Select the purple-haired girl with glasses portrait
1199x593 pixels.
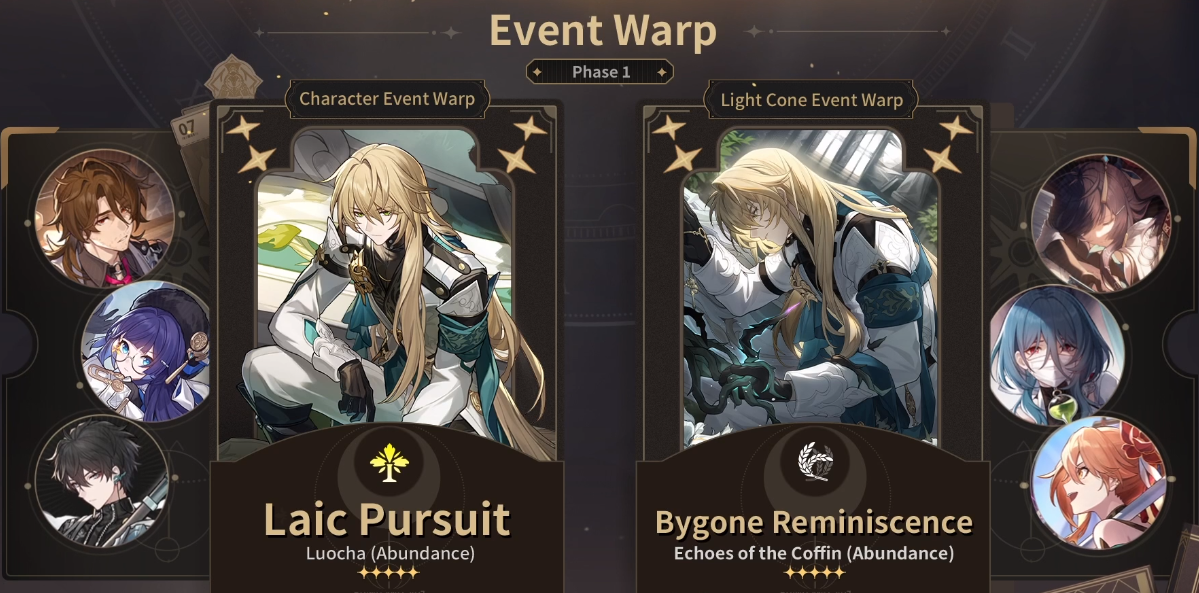(x=147, y=352)
